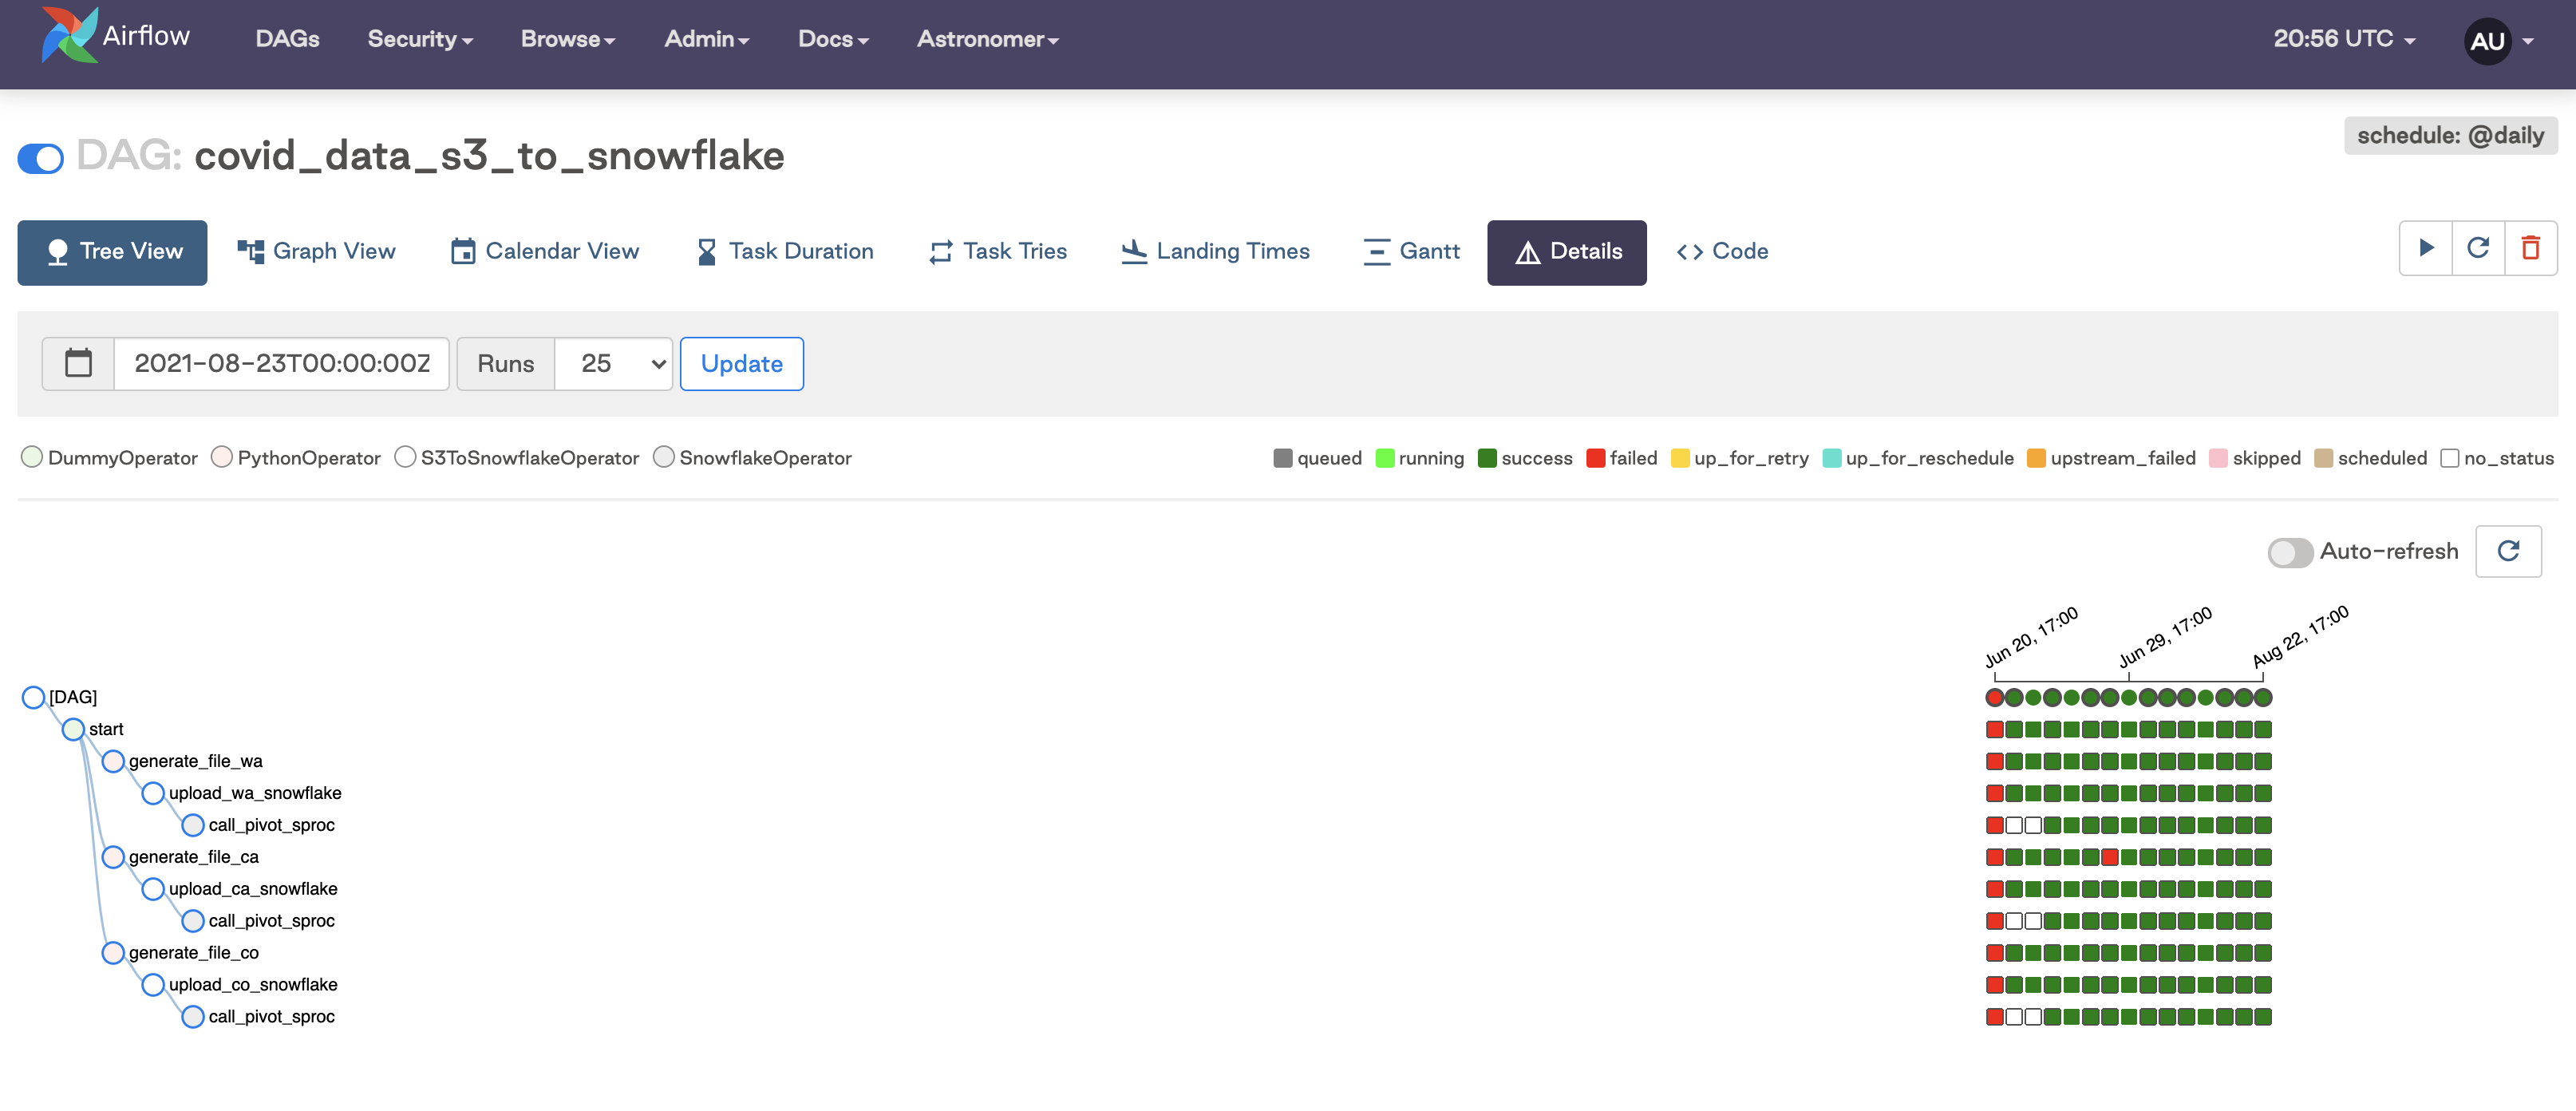Click the failed status legend swatch

pyautogui.click(x=1596, y=458)
